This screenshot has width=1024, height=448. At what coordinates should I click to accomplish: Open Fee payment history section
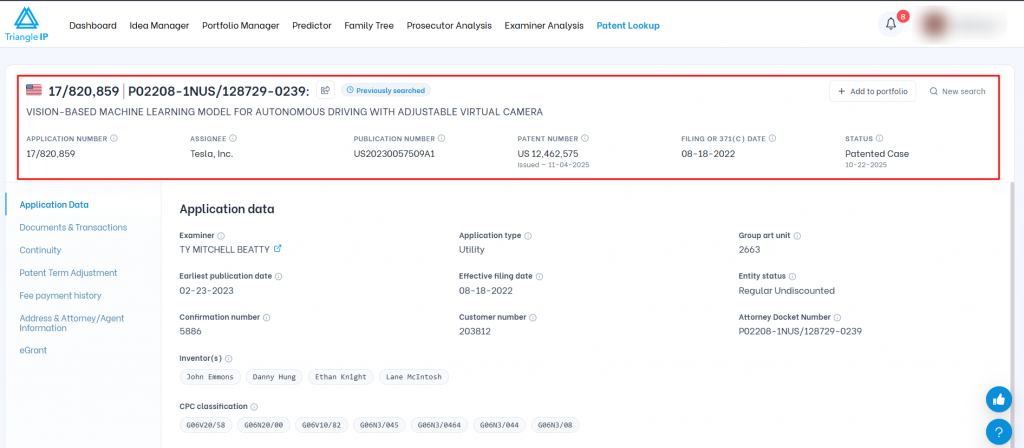tap(60, 296)
